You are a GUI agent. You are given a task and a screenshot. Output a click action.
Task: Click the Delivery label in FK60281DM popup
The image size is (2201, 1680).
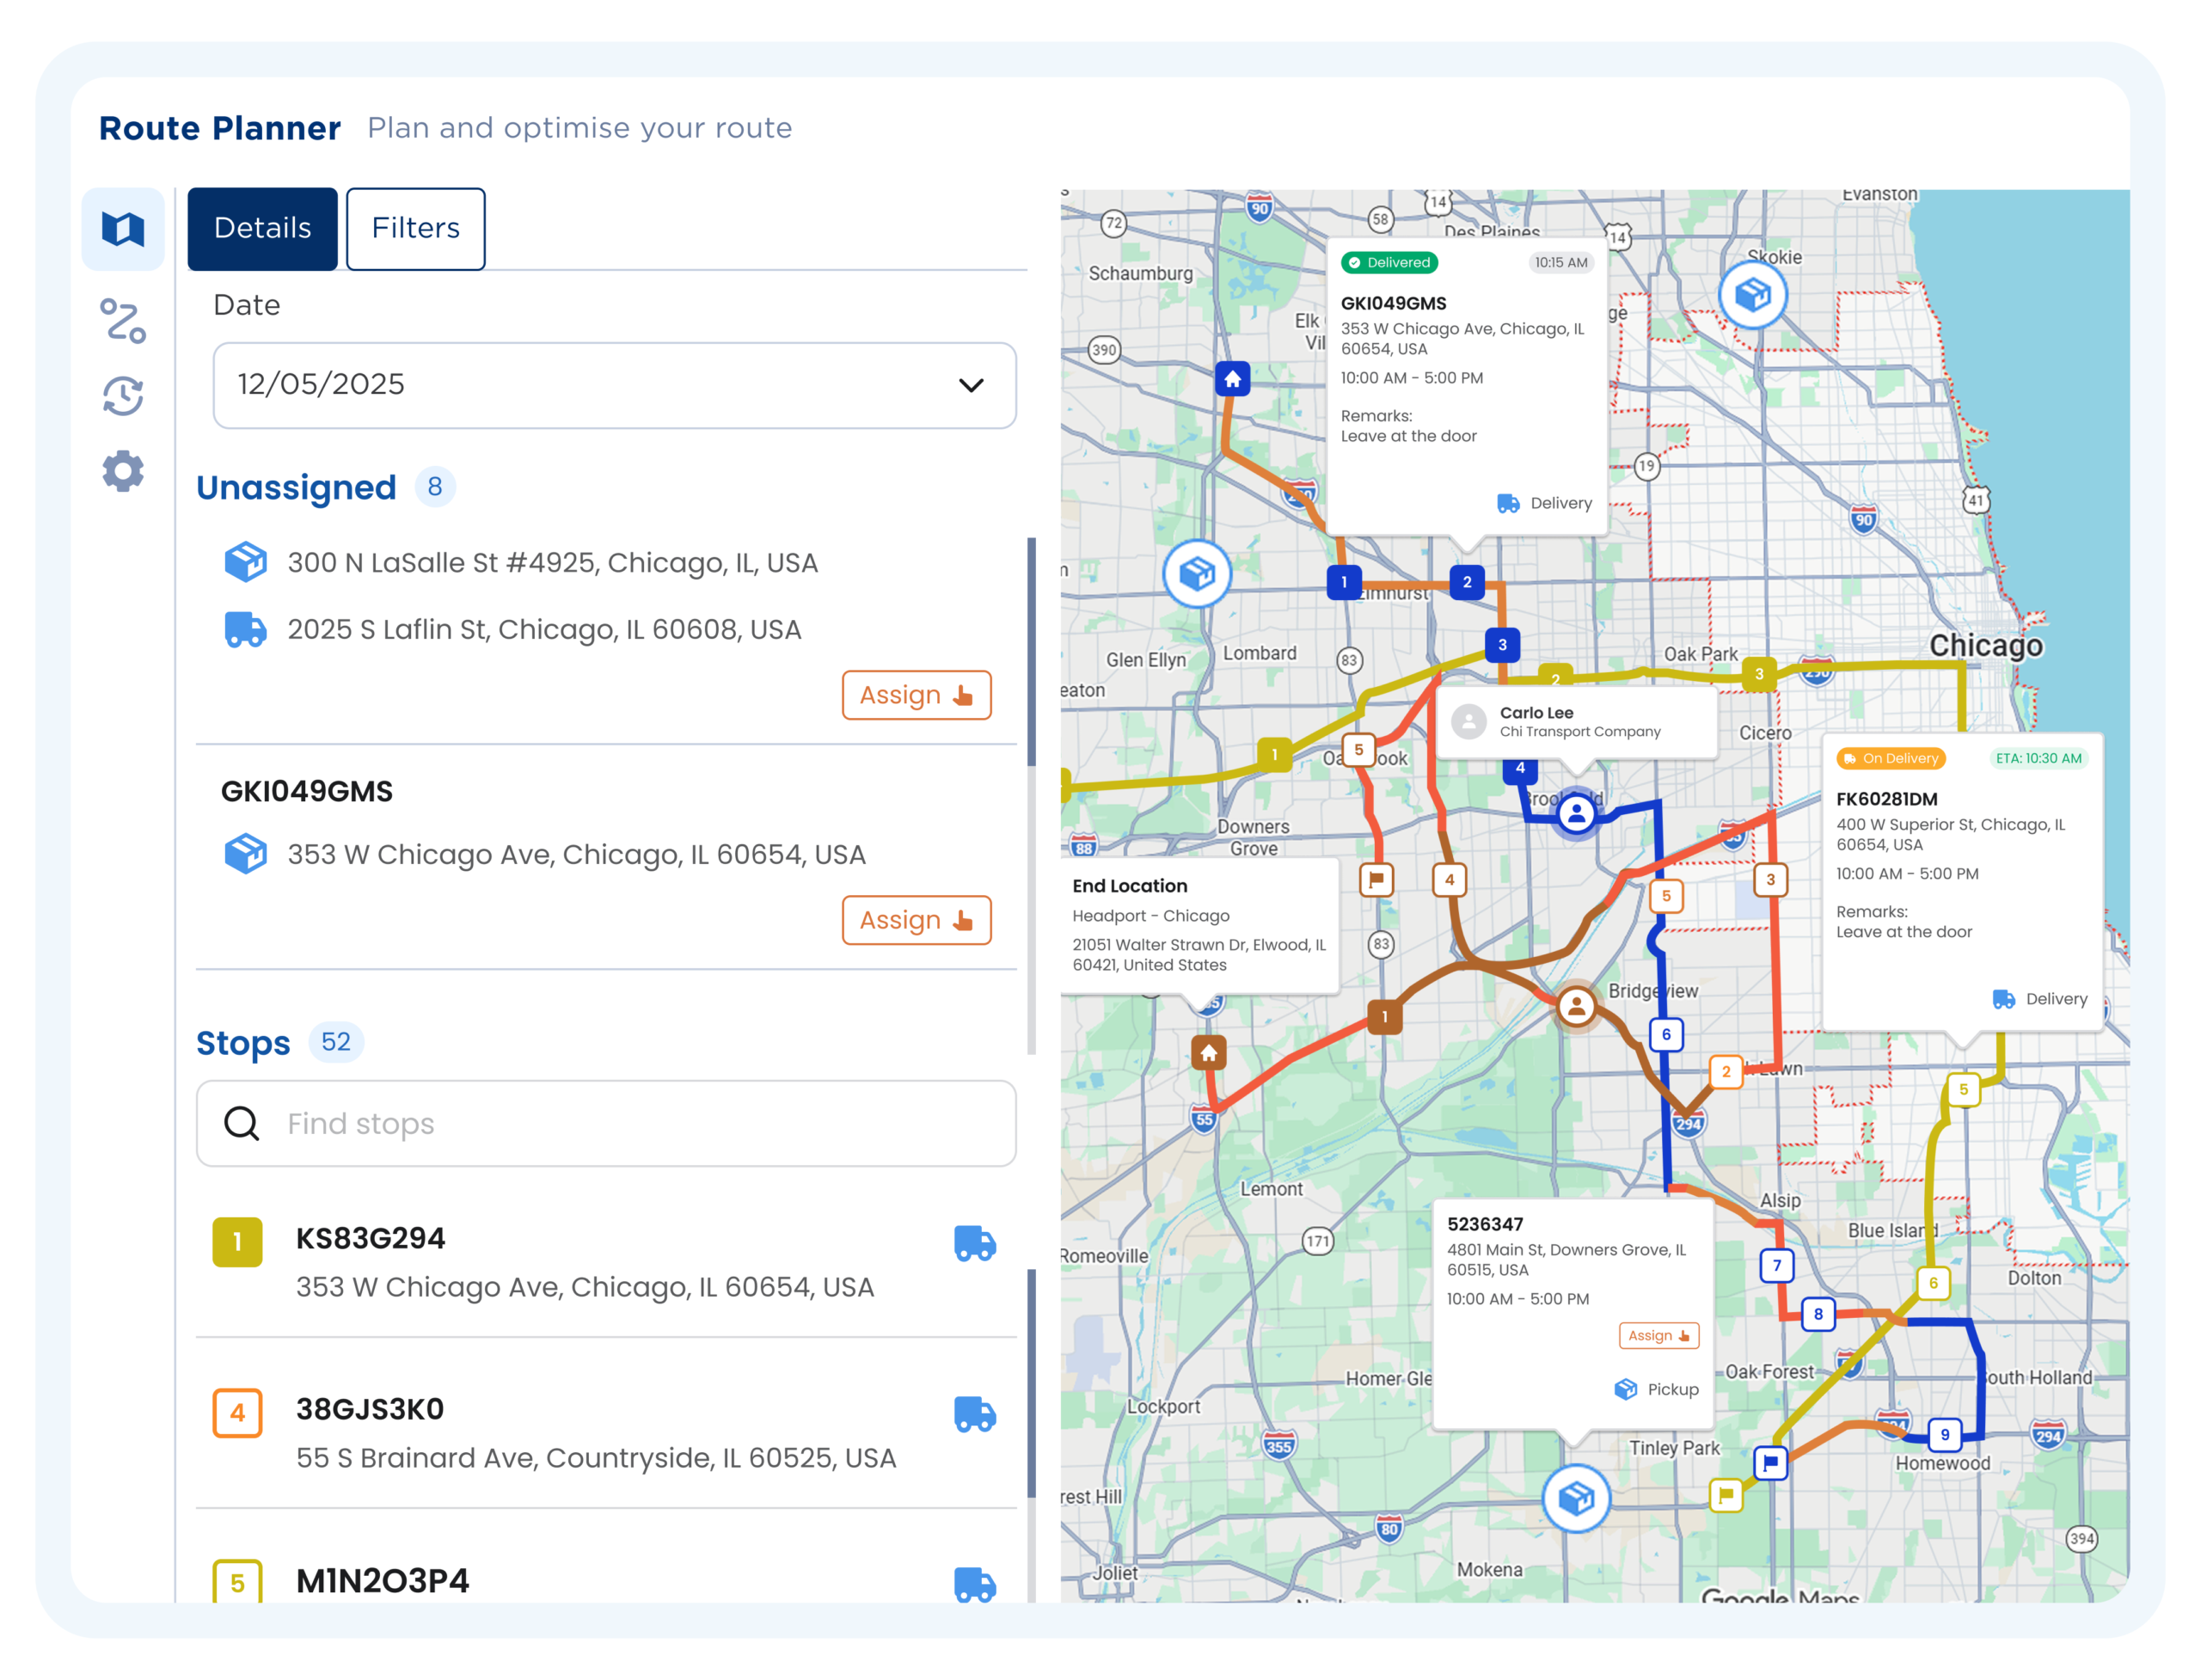pyautogui.click(x=2056, y=999)
